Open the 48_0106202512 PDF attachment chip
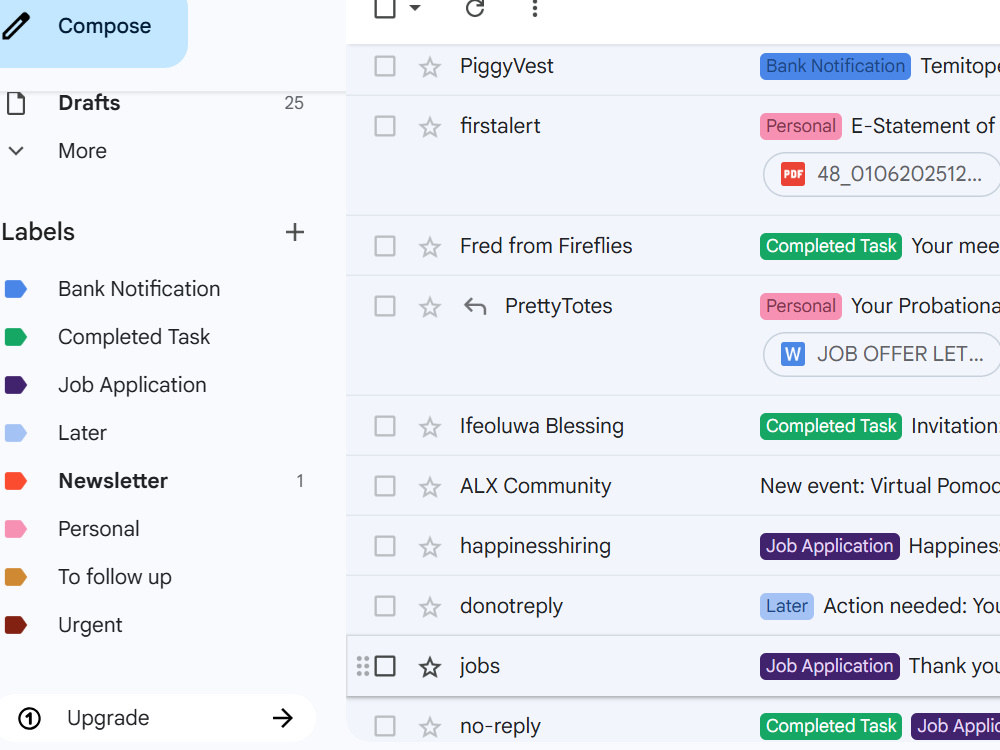This screenshot has height=750, width=1000. 881,174
